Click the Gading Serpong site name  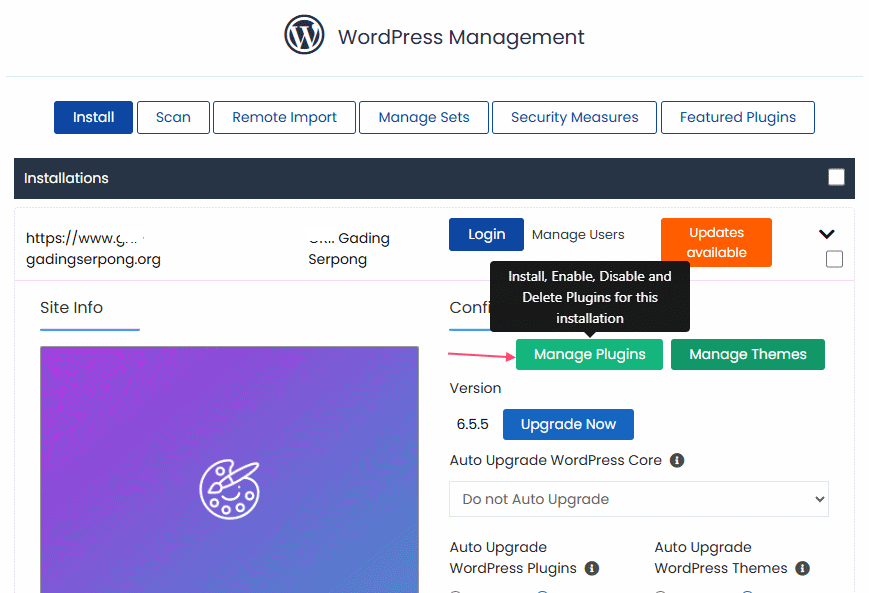[x=349, y=248]
